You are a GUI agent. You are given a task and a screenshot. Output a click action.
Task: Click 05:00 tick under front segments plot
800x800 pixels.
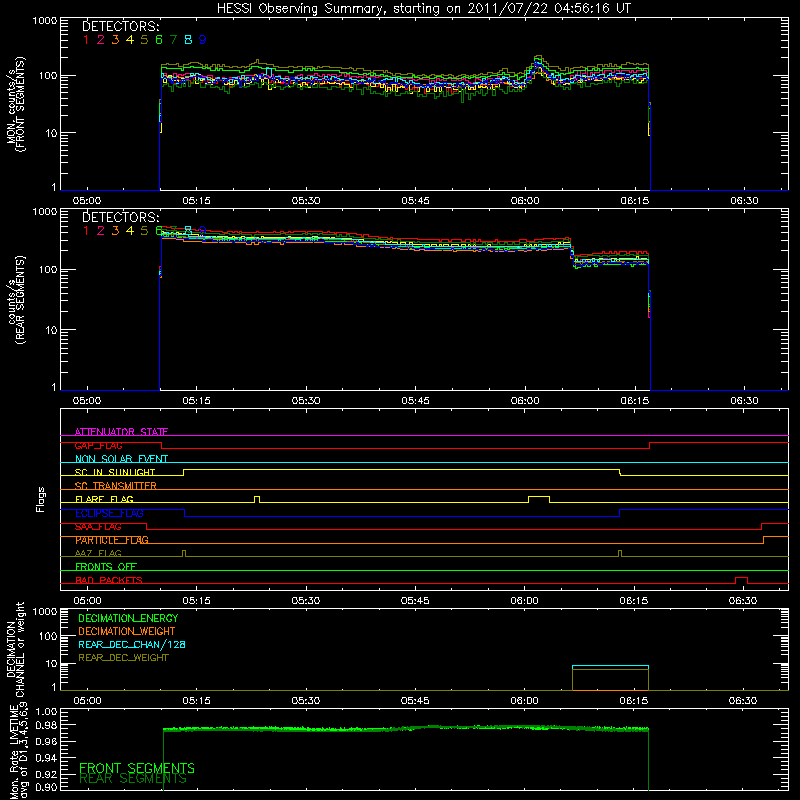[87, 201]
